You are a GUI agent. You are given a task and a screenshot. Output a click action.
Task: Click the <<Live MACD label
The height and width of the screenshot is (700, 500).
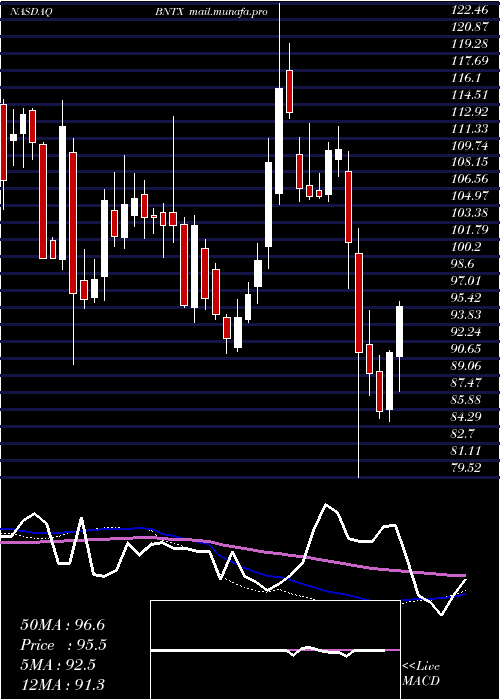[421, 674]
